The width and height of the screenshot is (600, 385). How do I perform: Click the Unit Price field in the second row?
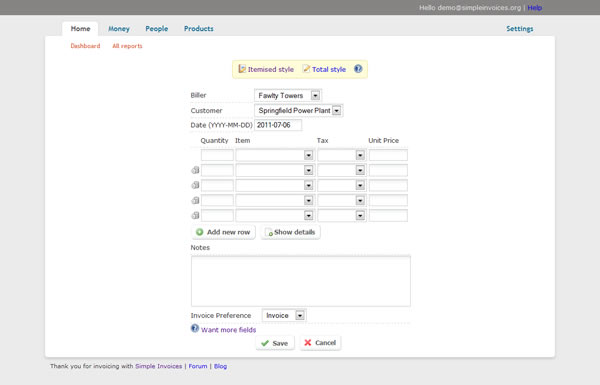click(388, 170)
